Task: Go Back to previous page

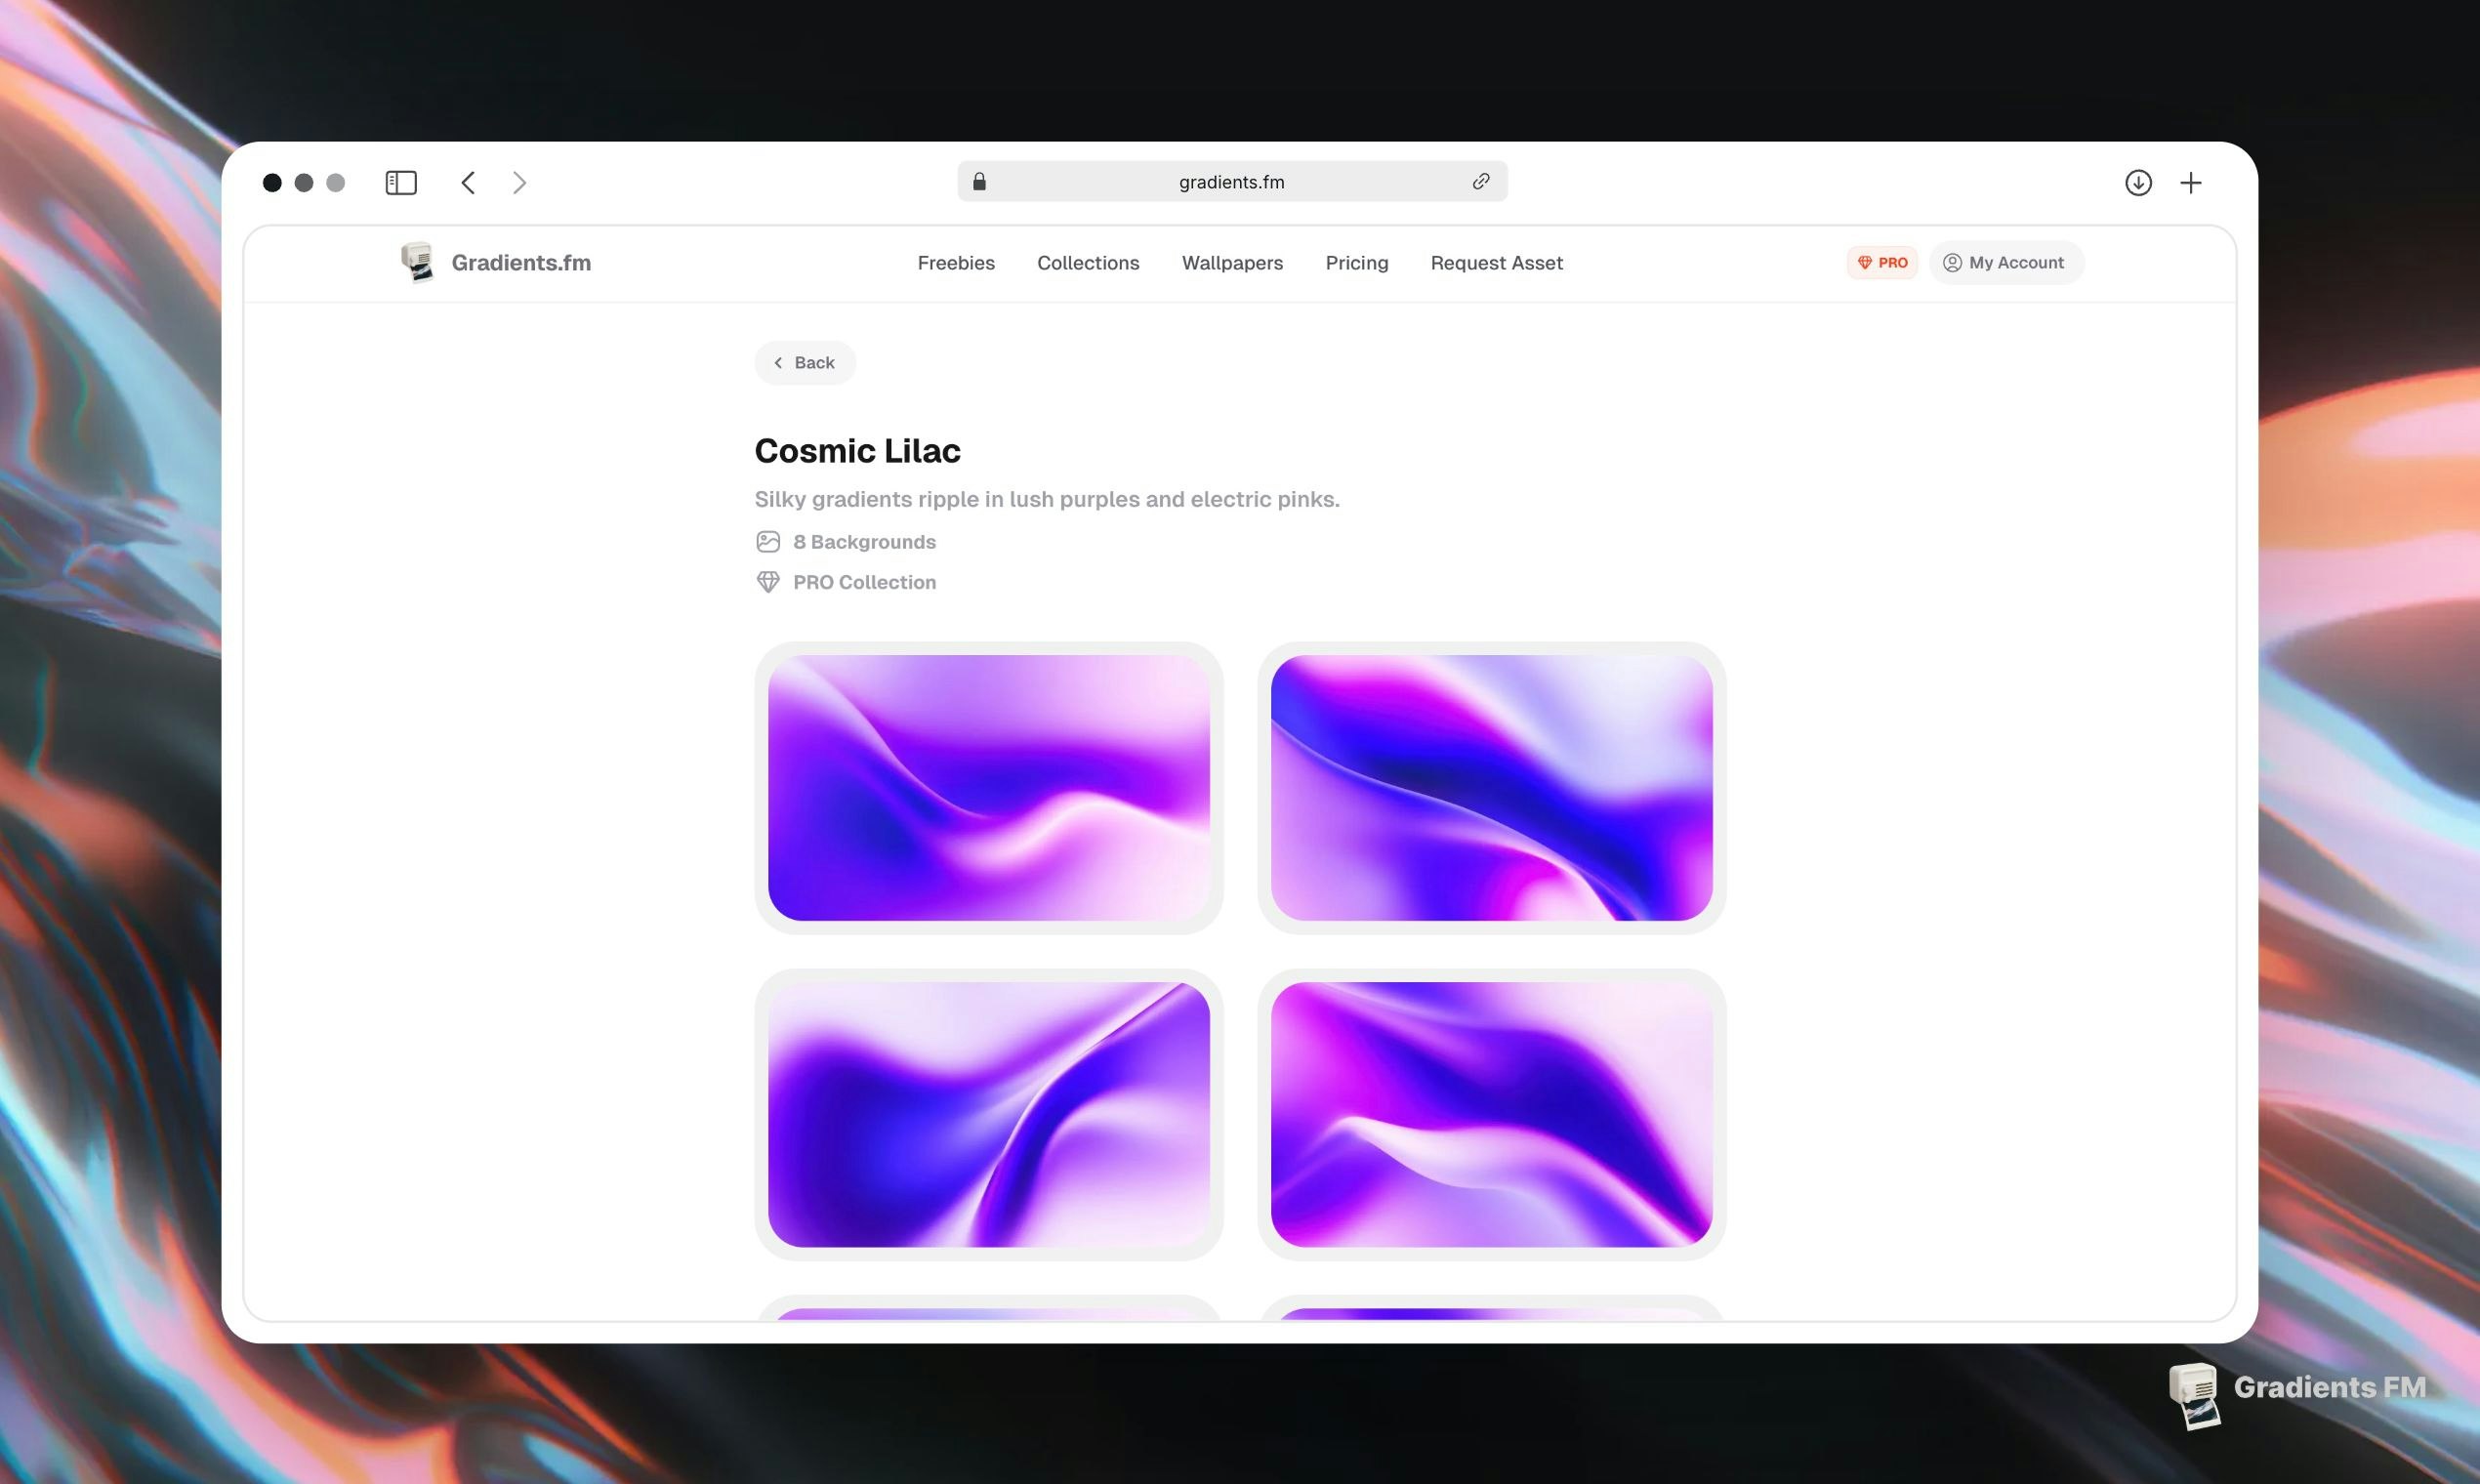Action: [x=805, y=363]
